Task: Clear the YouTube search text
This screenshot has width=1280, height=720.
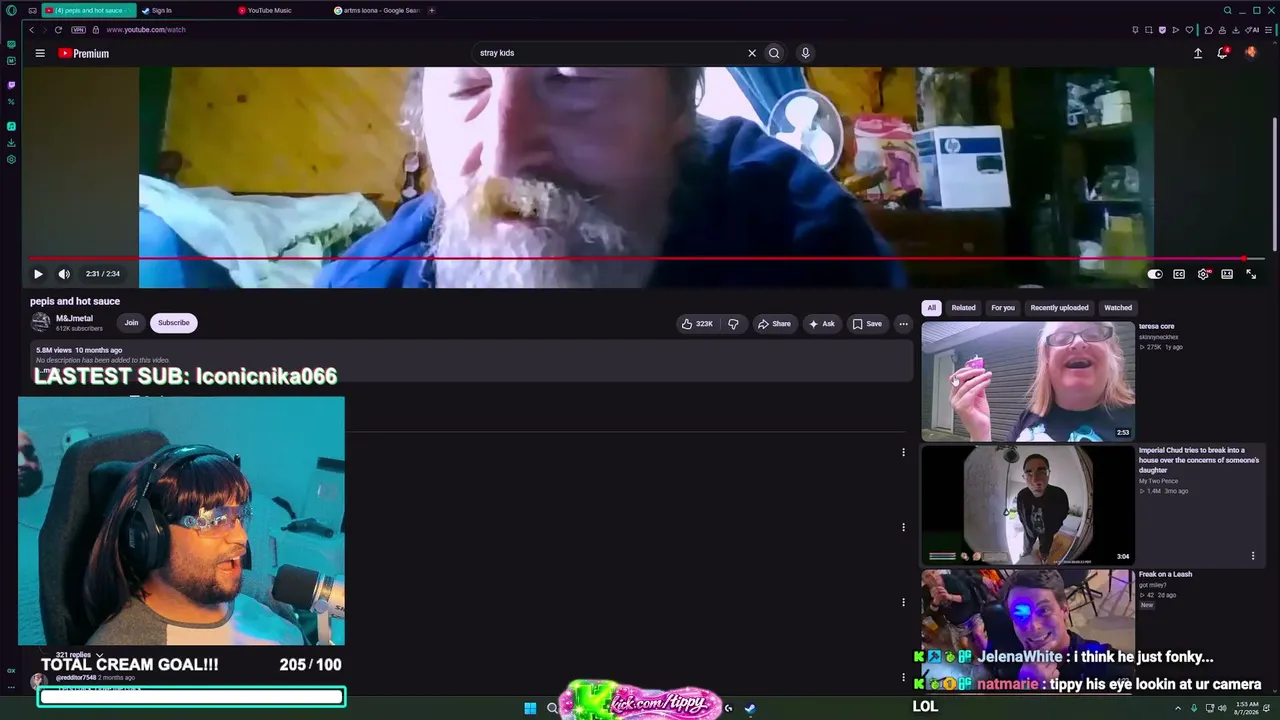Action: [x=752, y=53]
